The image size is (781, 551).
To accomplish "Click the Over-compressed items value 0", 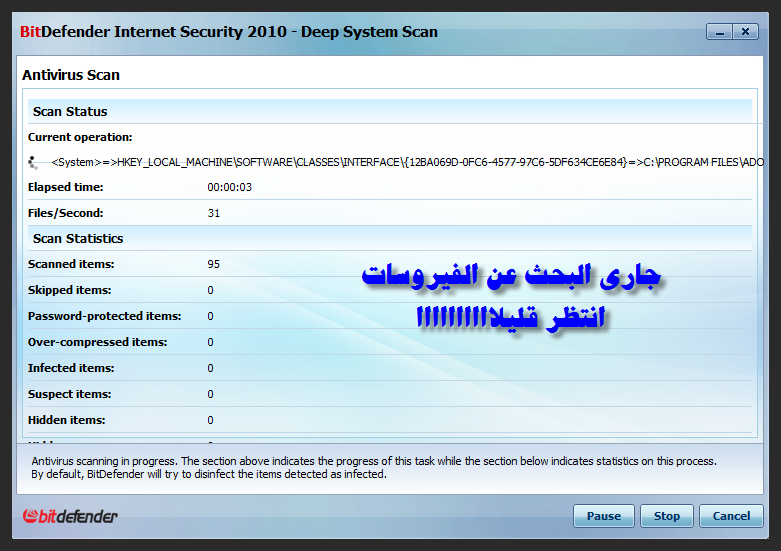I will click(x=210, y=342).
